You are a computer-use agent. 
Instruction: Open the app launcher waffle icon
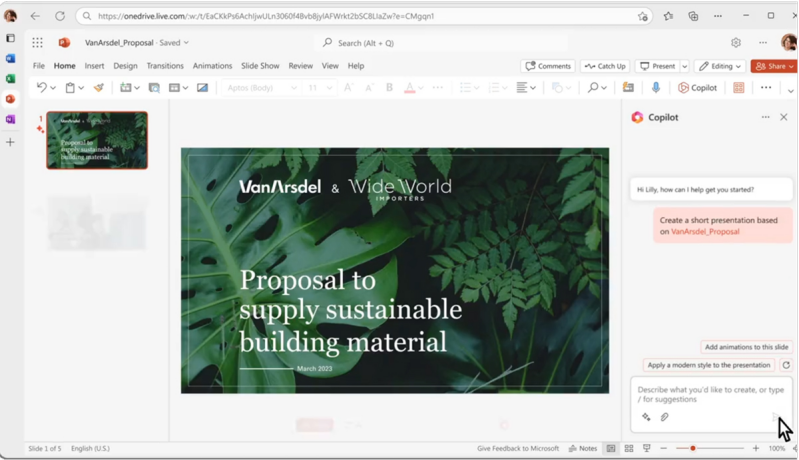37,43
